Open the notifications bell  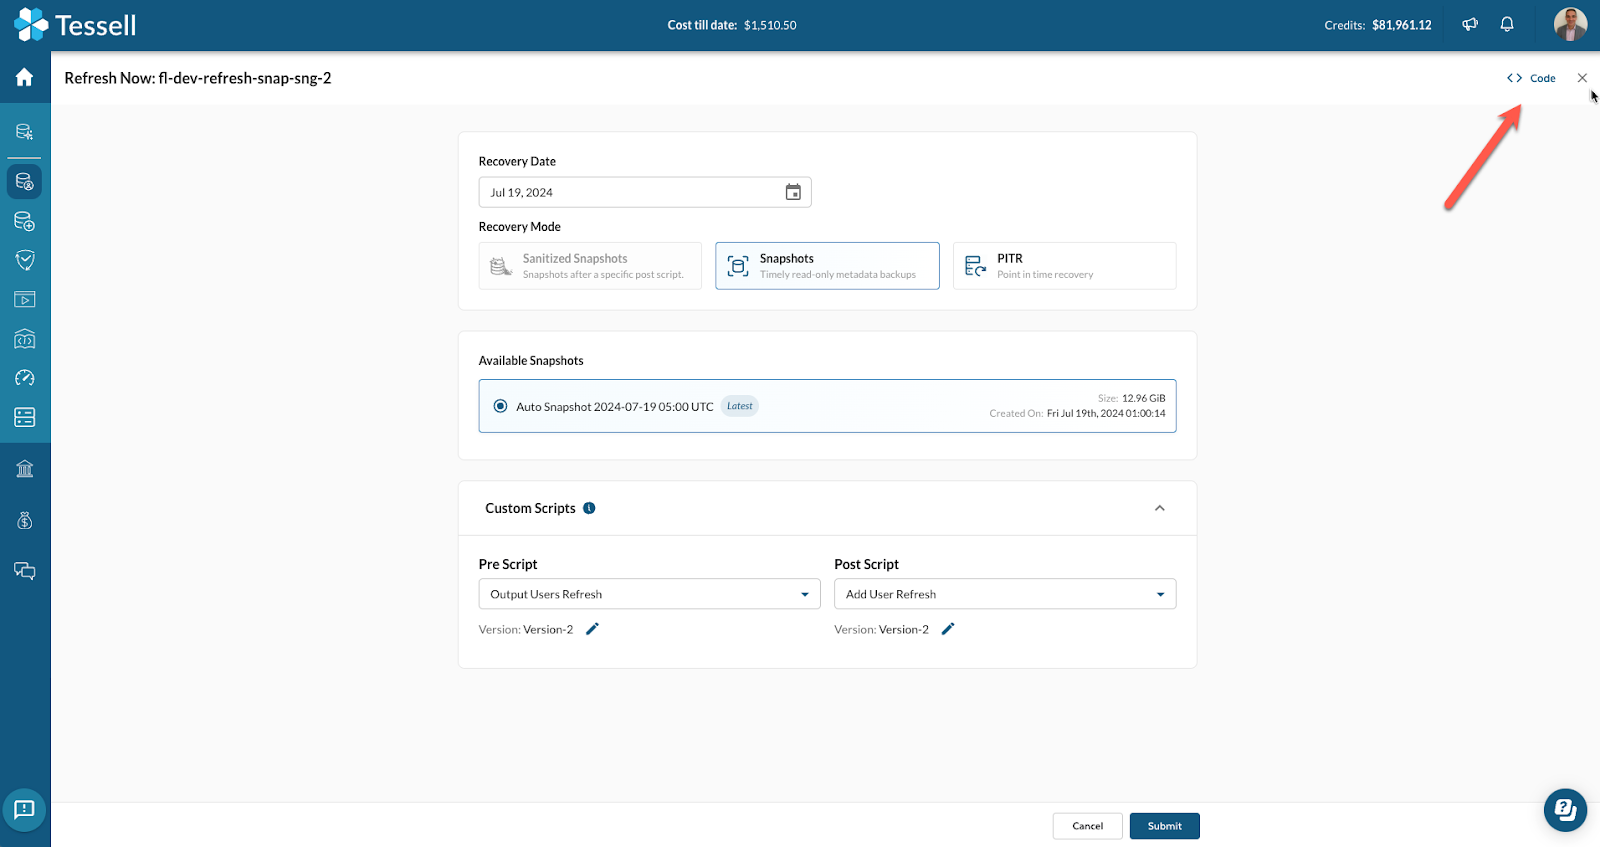1507,25
